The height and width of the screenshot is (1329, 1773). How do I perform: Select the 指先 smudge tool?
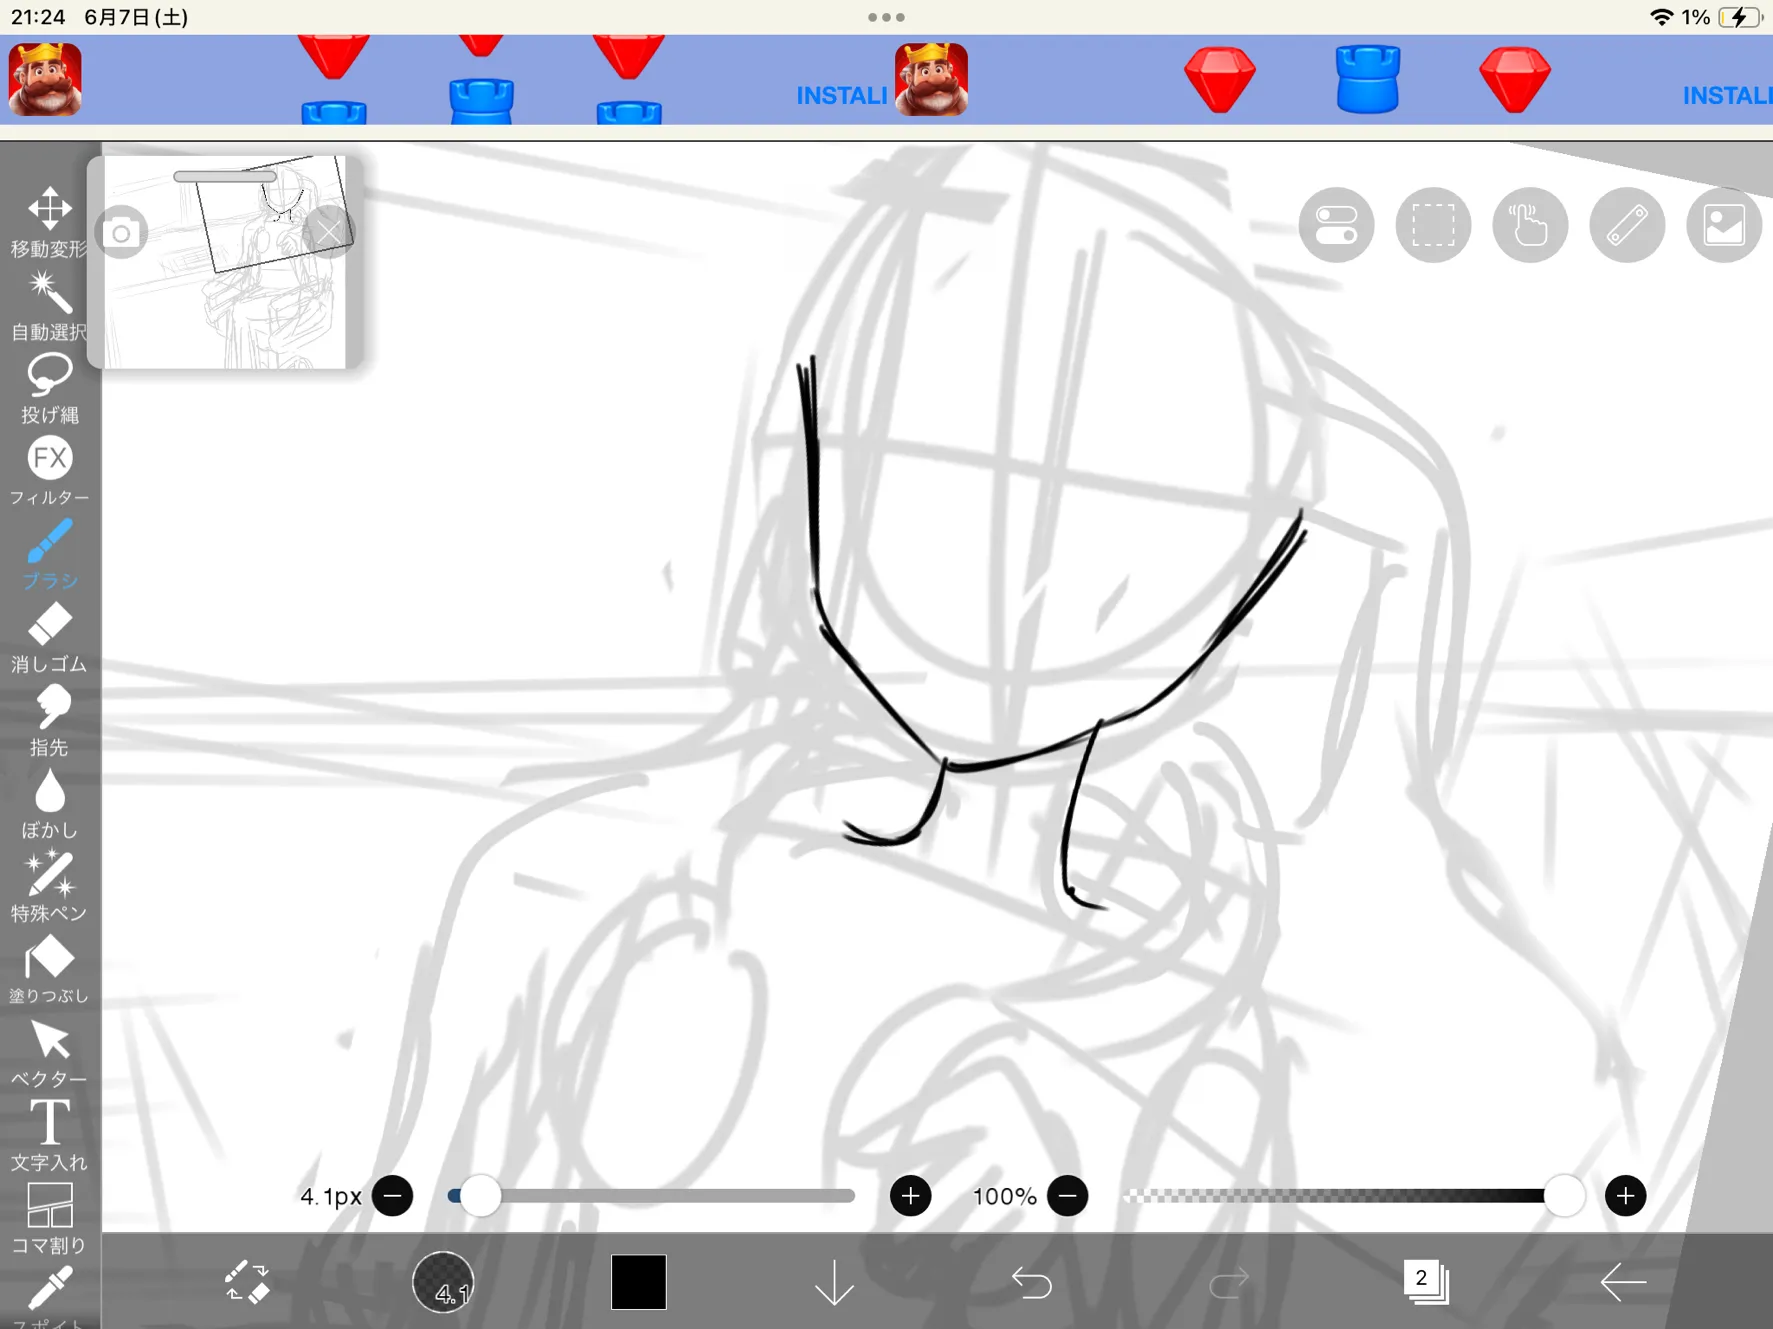tap(49, 719)
